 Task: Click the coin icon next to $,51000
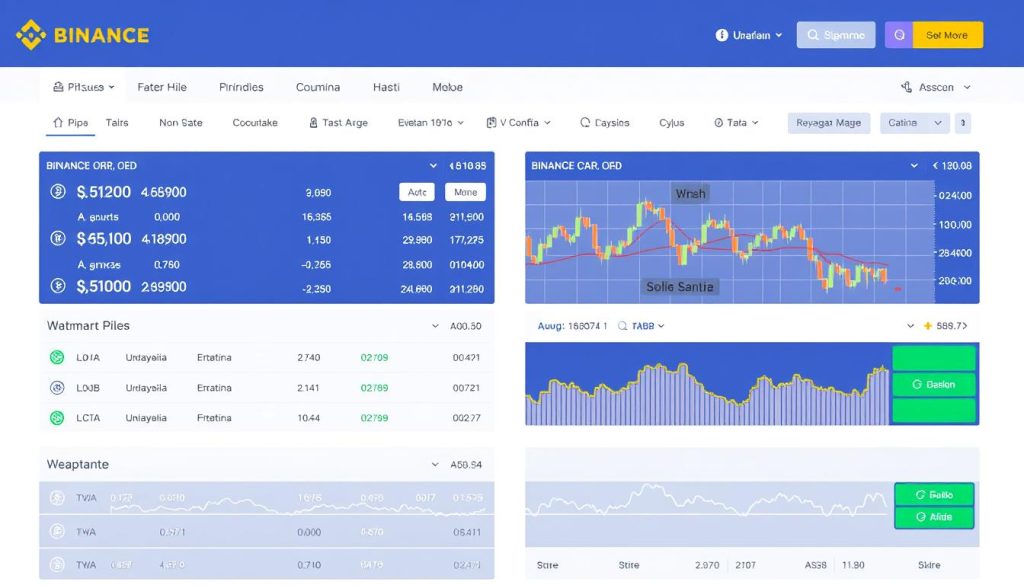[57, 285]
